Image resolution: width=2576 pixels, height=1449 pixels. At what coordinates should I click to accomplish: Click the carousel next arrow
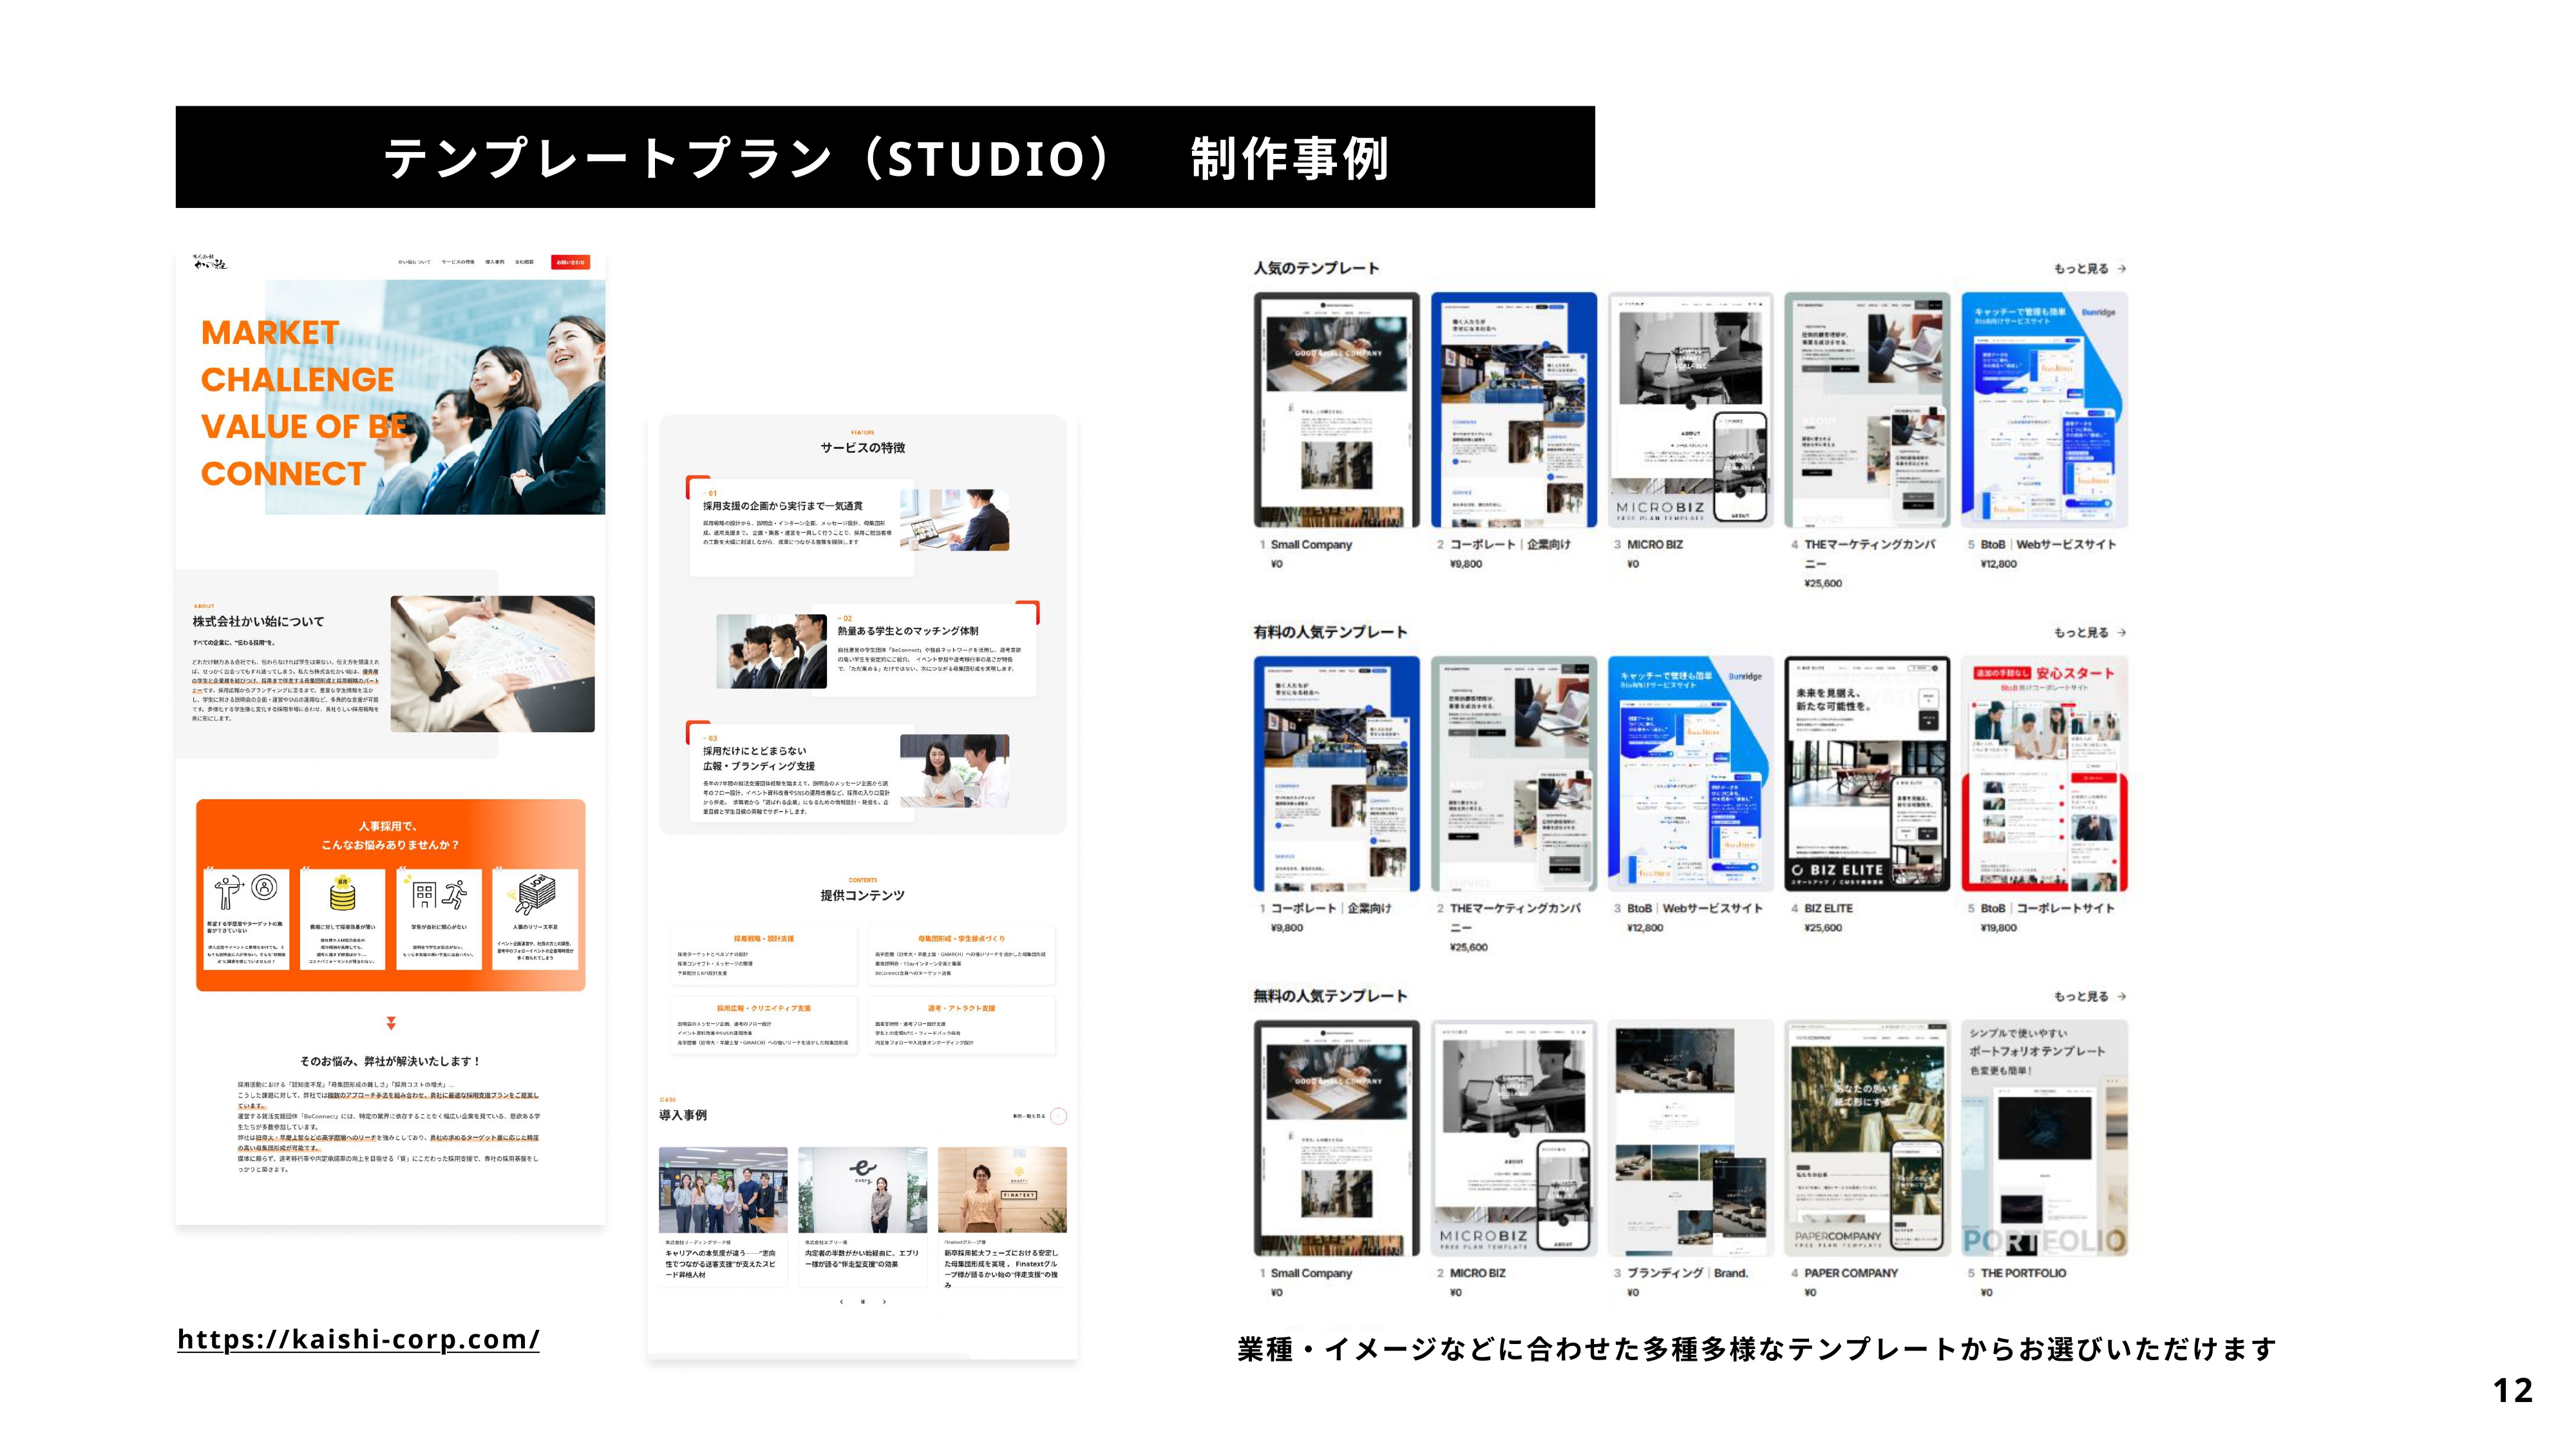[x=884, y=1302]
